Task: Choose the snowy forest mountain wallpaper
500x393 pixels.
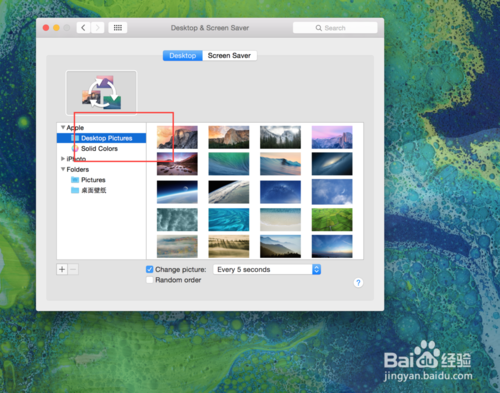Action: tap(280, 137)
